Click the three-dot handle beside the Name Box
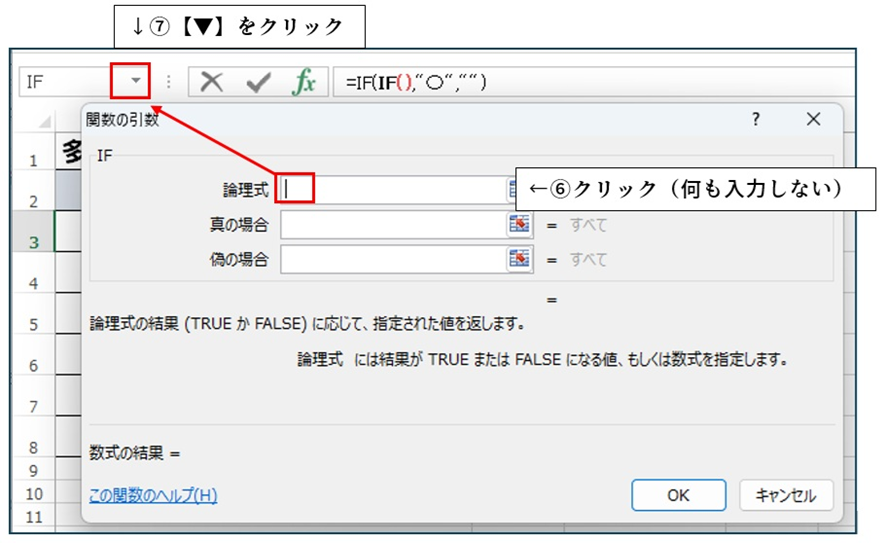This screenshot has height=543, width=886. tap(169, 83)
